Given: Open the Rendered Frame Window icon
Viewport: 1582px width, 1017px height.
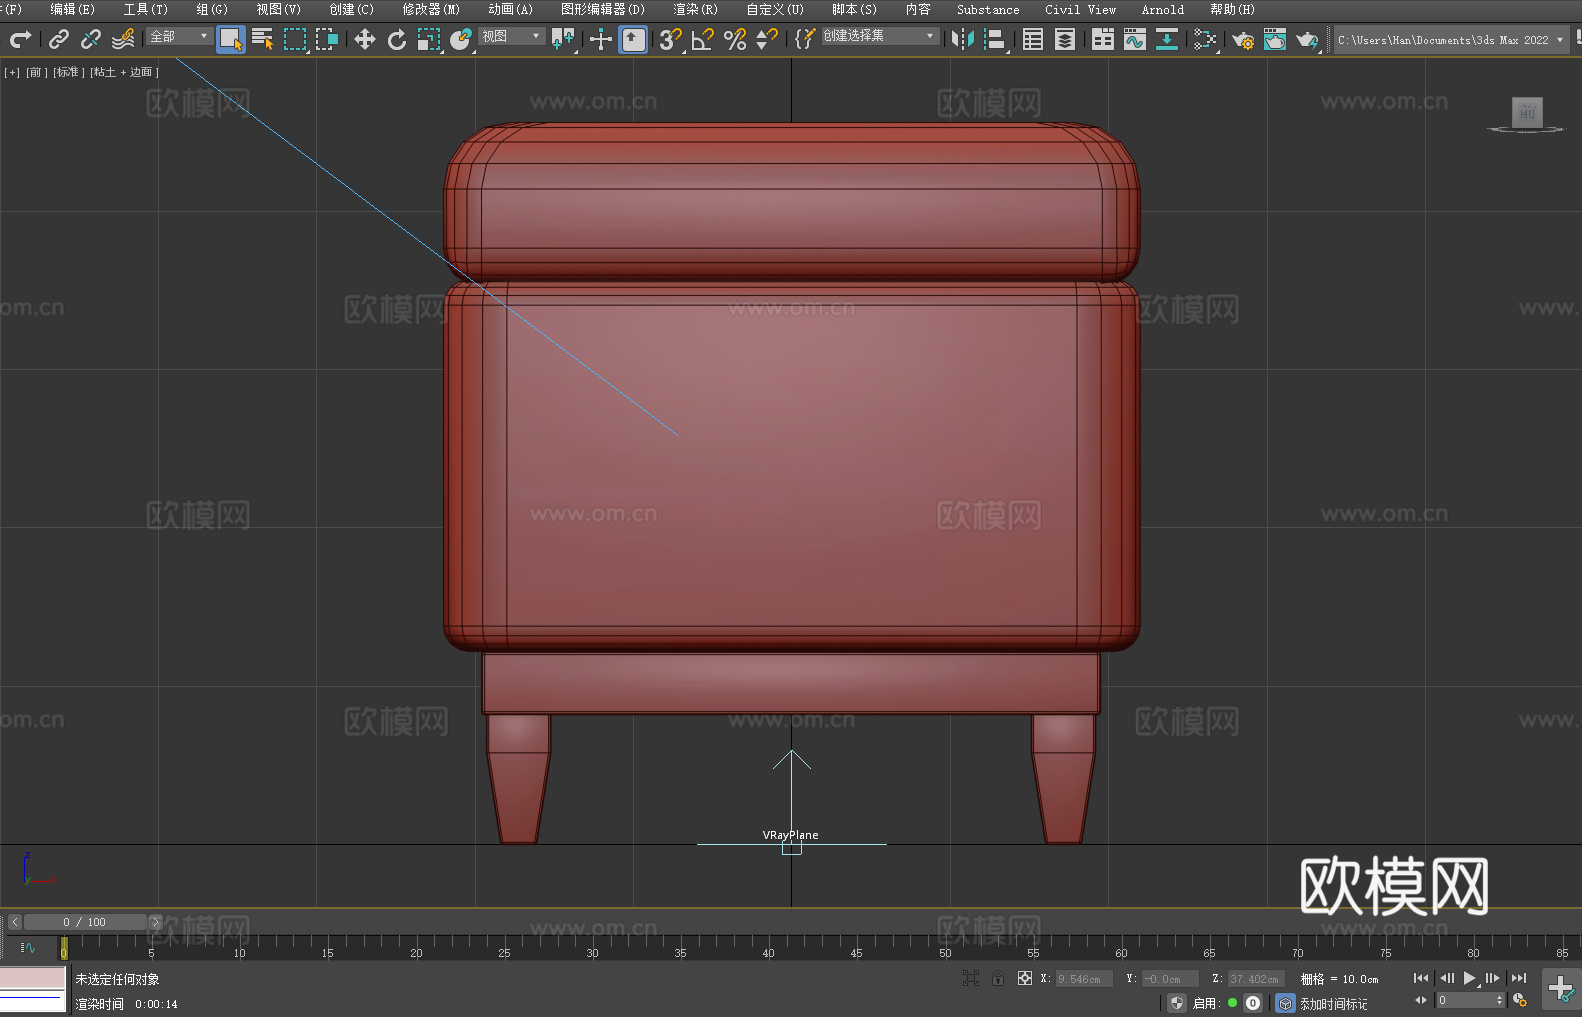Looking at the screenshot, I should coord(1275,39).
